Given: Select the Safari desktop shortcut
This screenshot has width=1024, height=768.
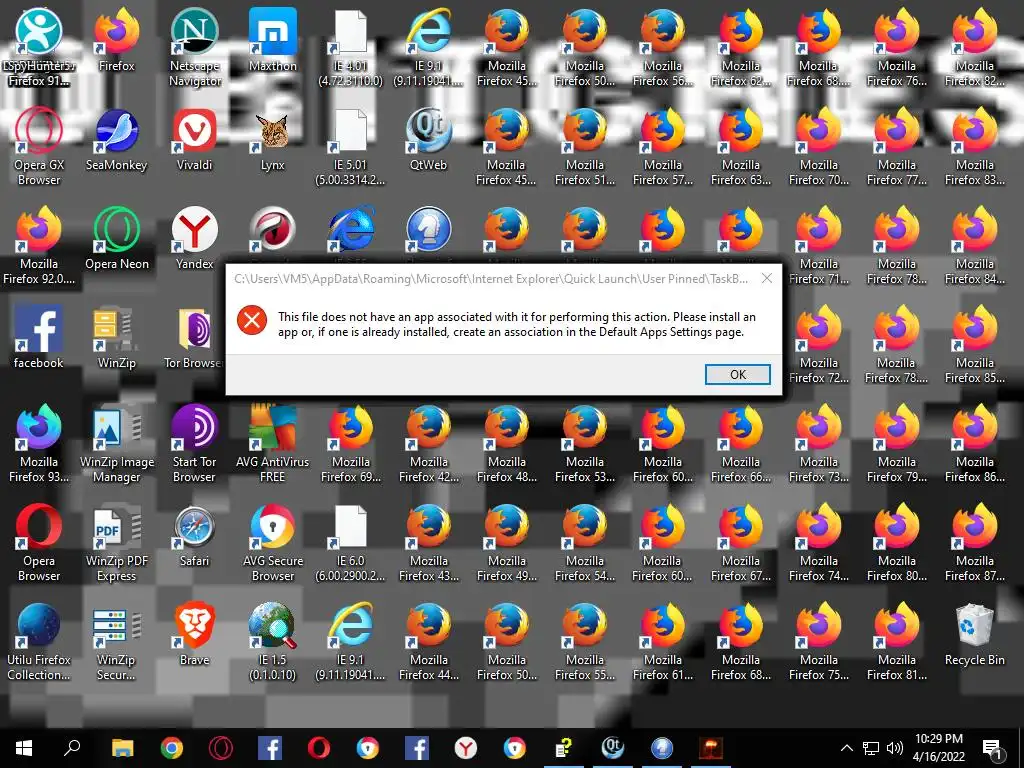Looking at the screenshot, I should [x=195, y=536].
